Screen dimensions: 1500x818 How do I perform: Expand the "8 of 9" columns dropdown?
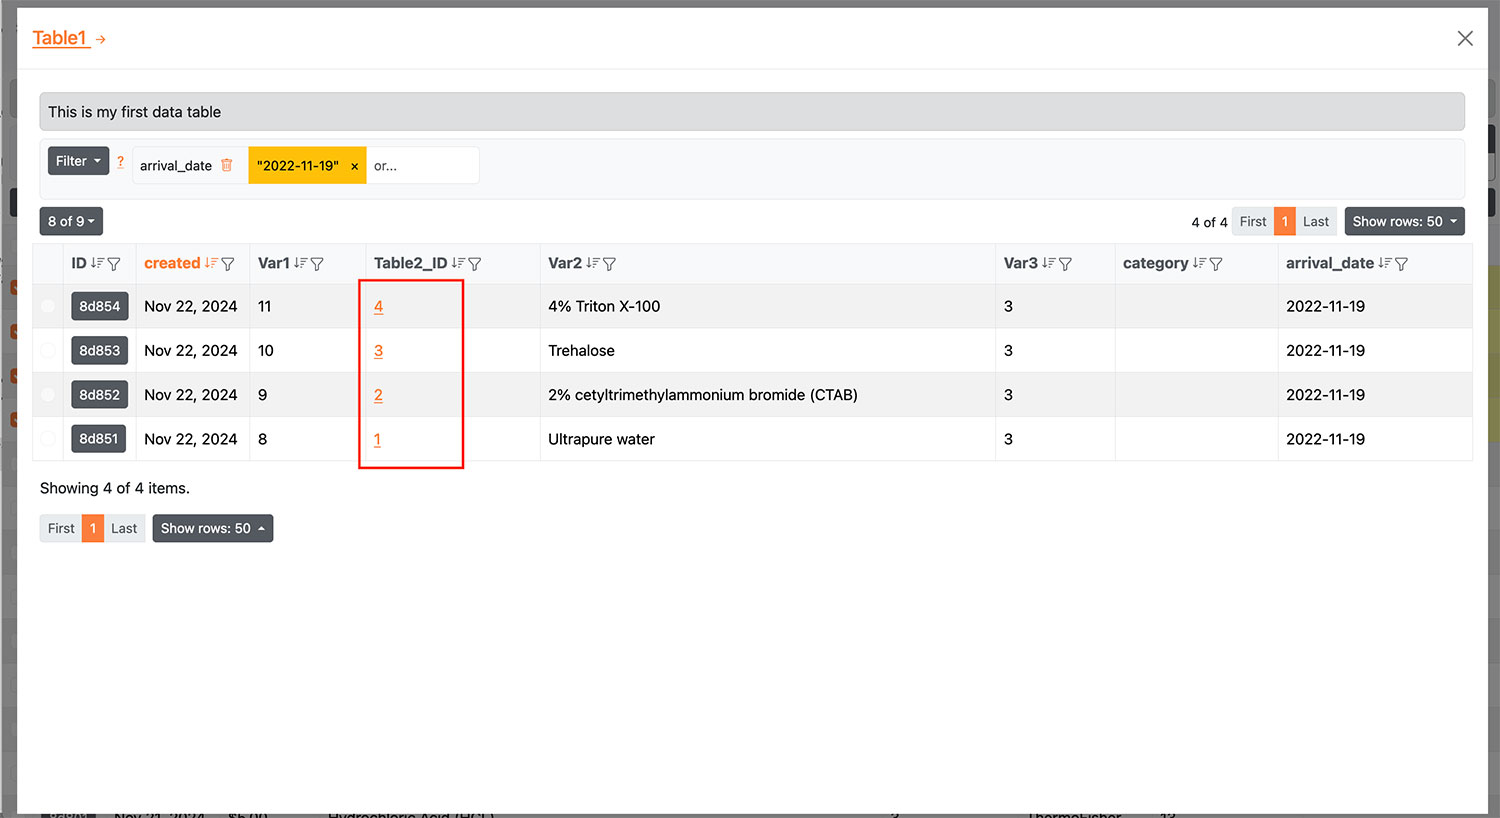pos(71,221)
